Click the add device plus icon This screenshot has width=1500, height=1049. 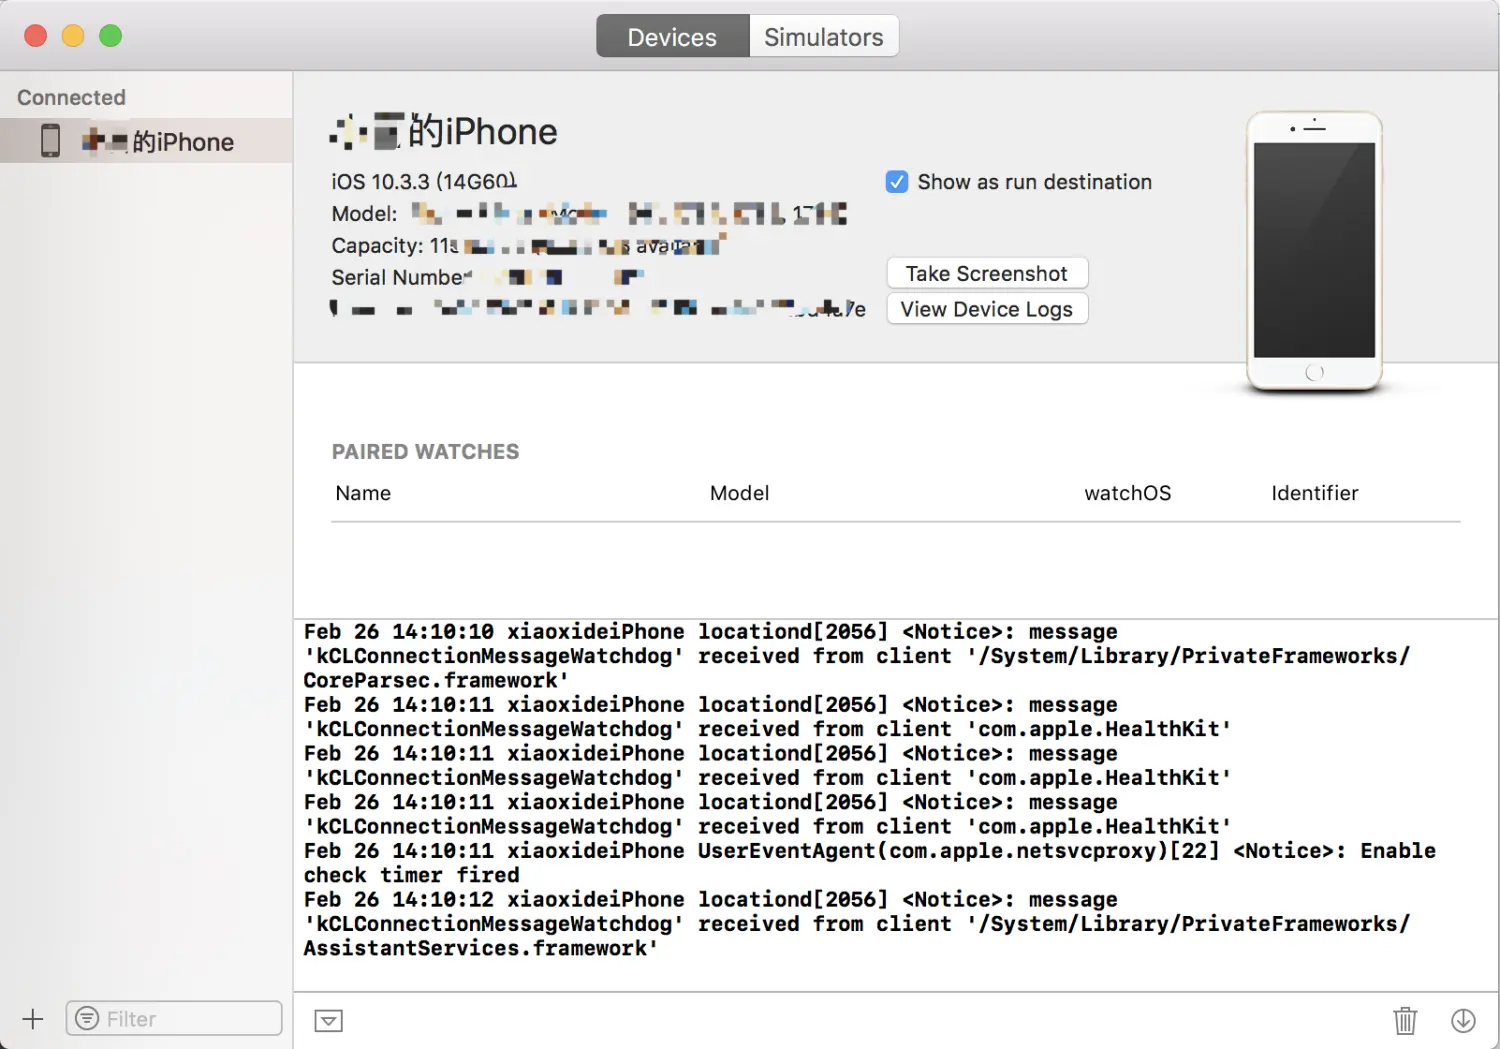point(33,1019)
